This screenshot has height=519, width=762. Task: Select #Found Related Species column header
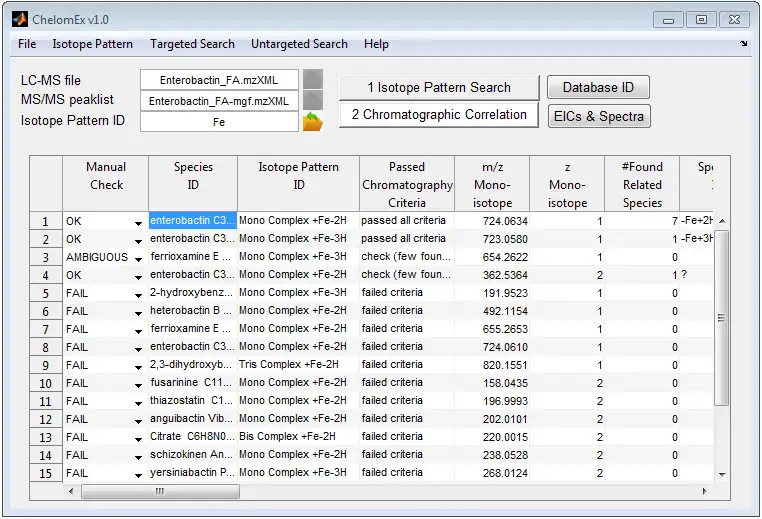tap(642, 184)
